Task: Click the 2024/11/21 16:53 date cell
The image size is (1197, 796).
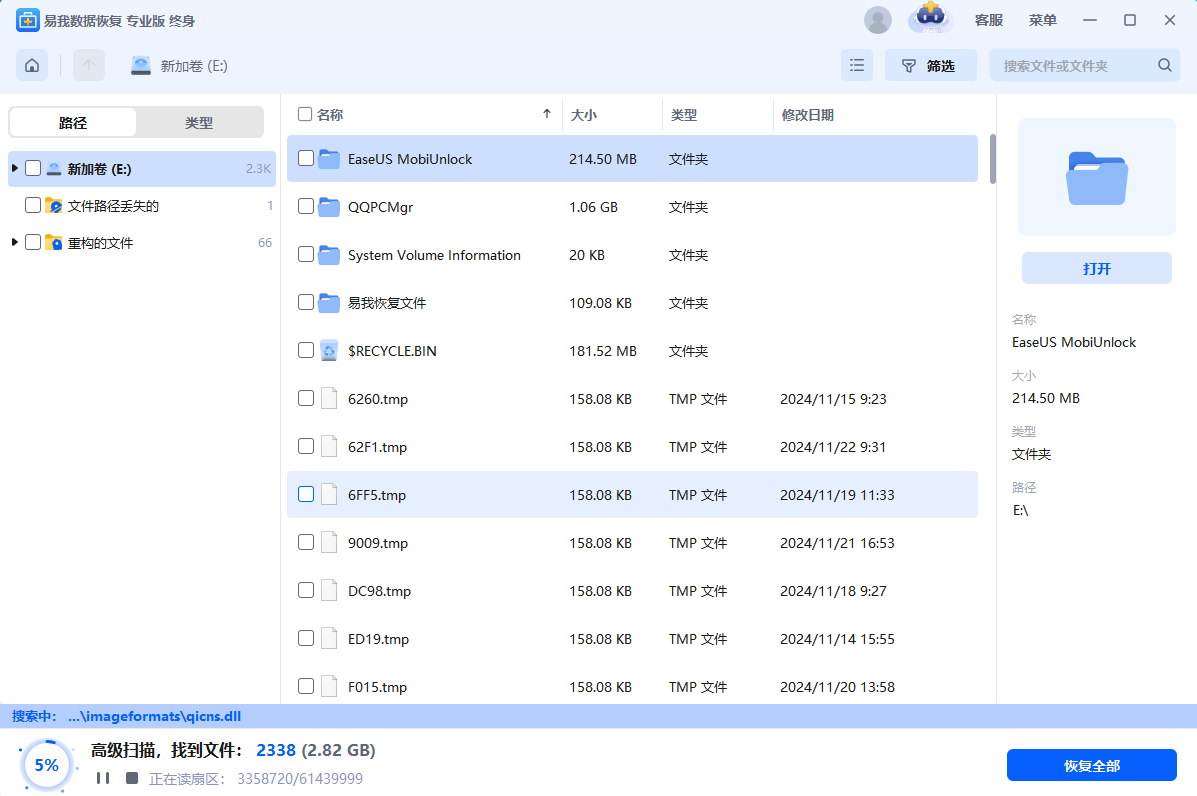Action: coord(837,543)
